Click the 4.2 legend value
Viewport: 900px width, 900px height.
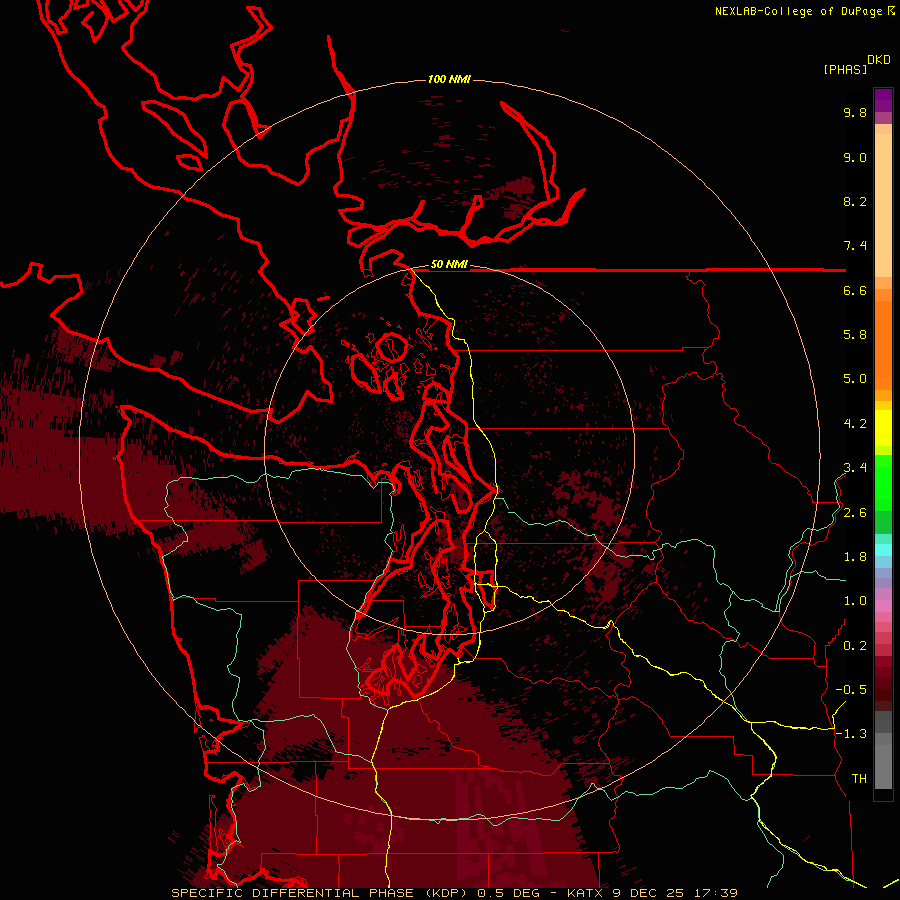coord(855,424)
